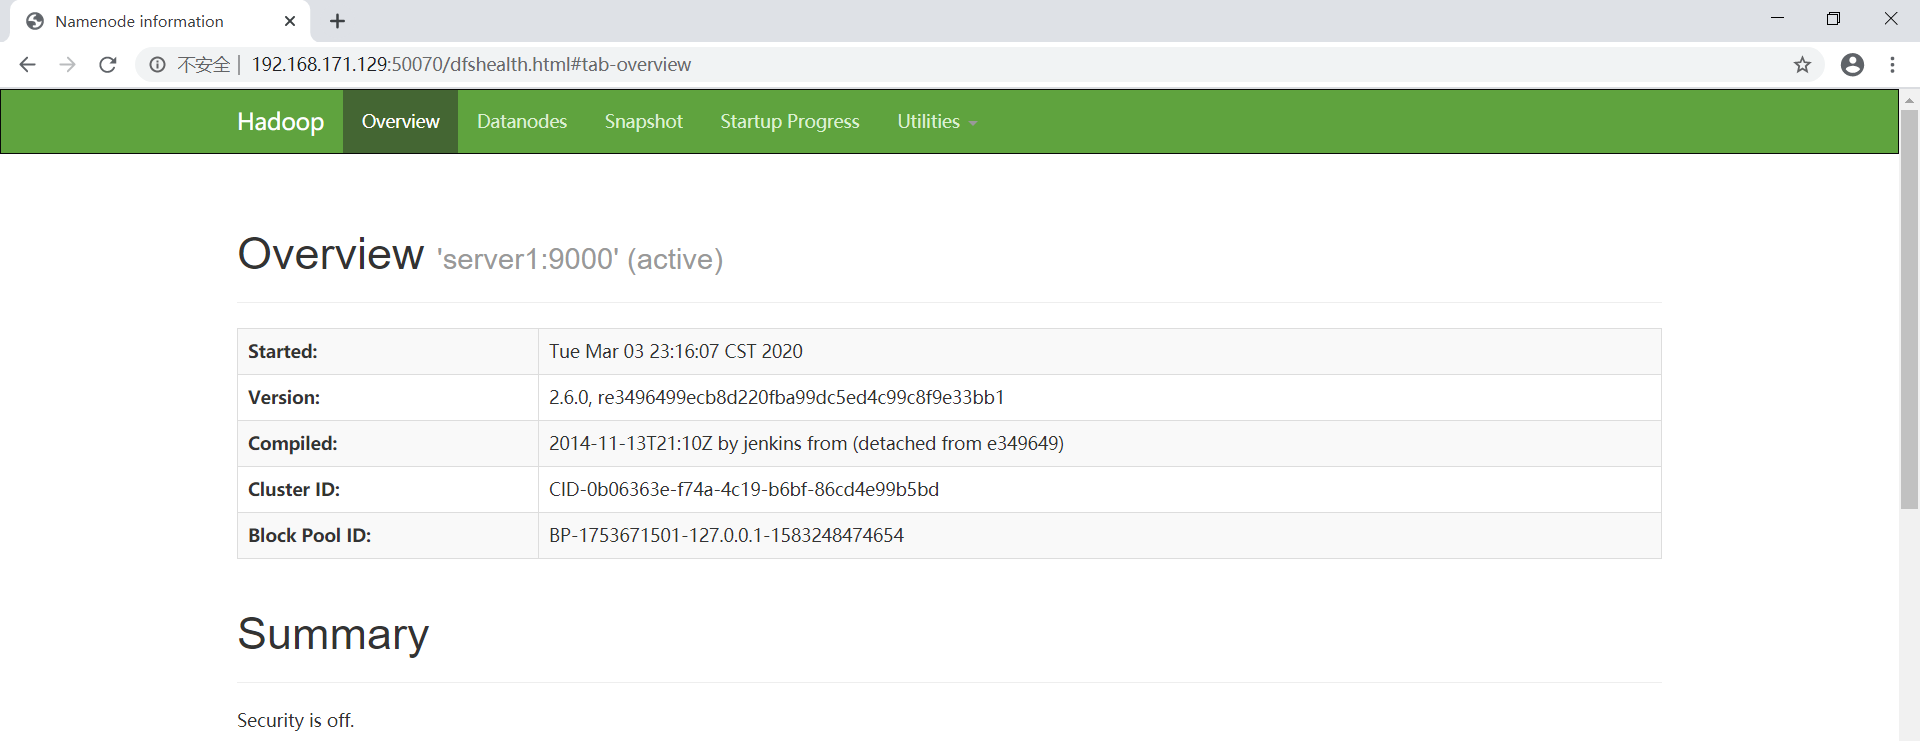Viewport: 1920px width, 741px height.
Task: Click the 'Cluster ID:' row label
Action: coord(294,490)
